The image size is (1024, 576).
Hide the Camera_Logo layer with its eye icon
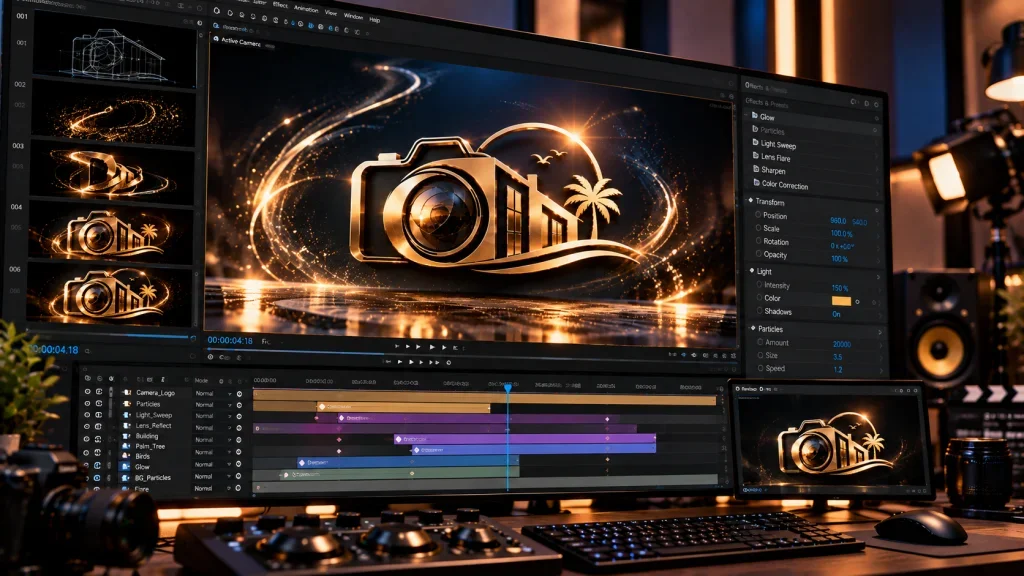pos(87,392)
